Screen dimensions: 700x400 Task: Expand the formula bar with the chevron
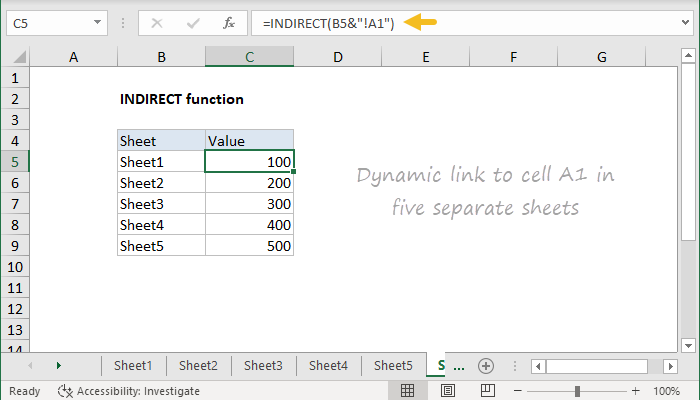click(x=686, y=22)
